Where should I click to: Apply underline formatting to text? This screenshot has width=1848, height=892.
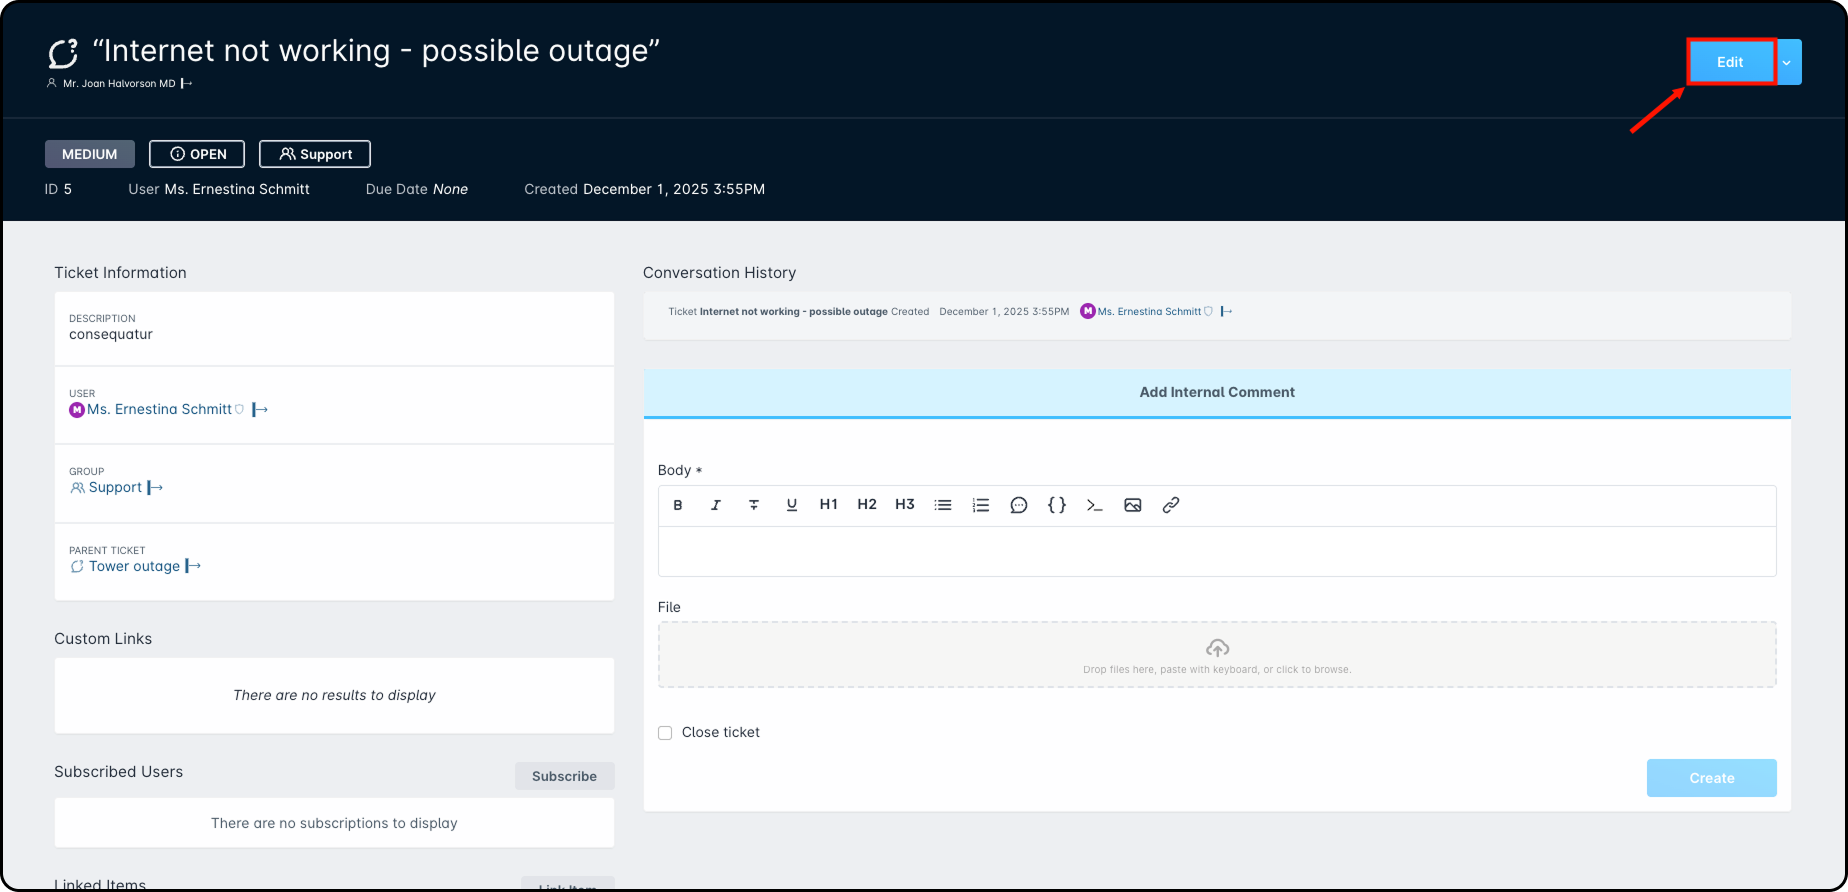(792, 505)
